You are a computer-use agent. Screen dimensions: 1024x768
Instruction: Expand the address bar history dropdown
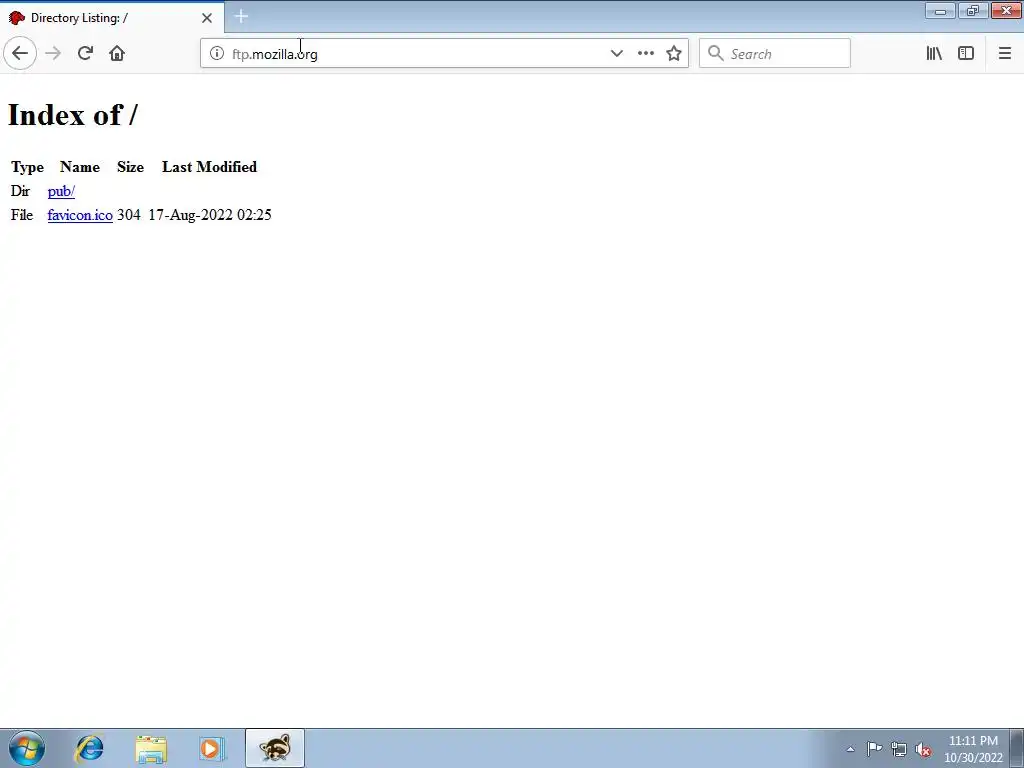click(x=616, y=53)
